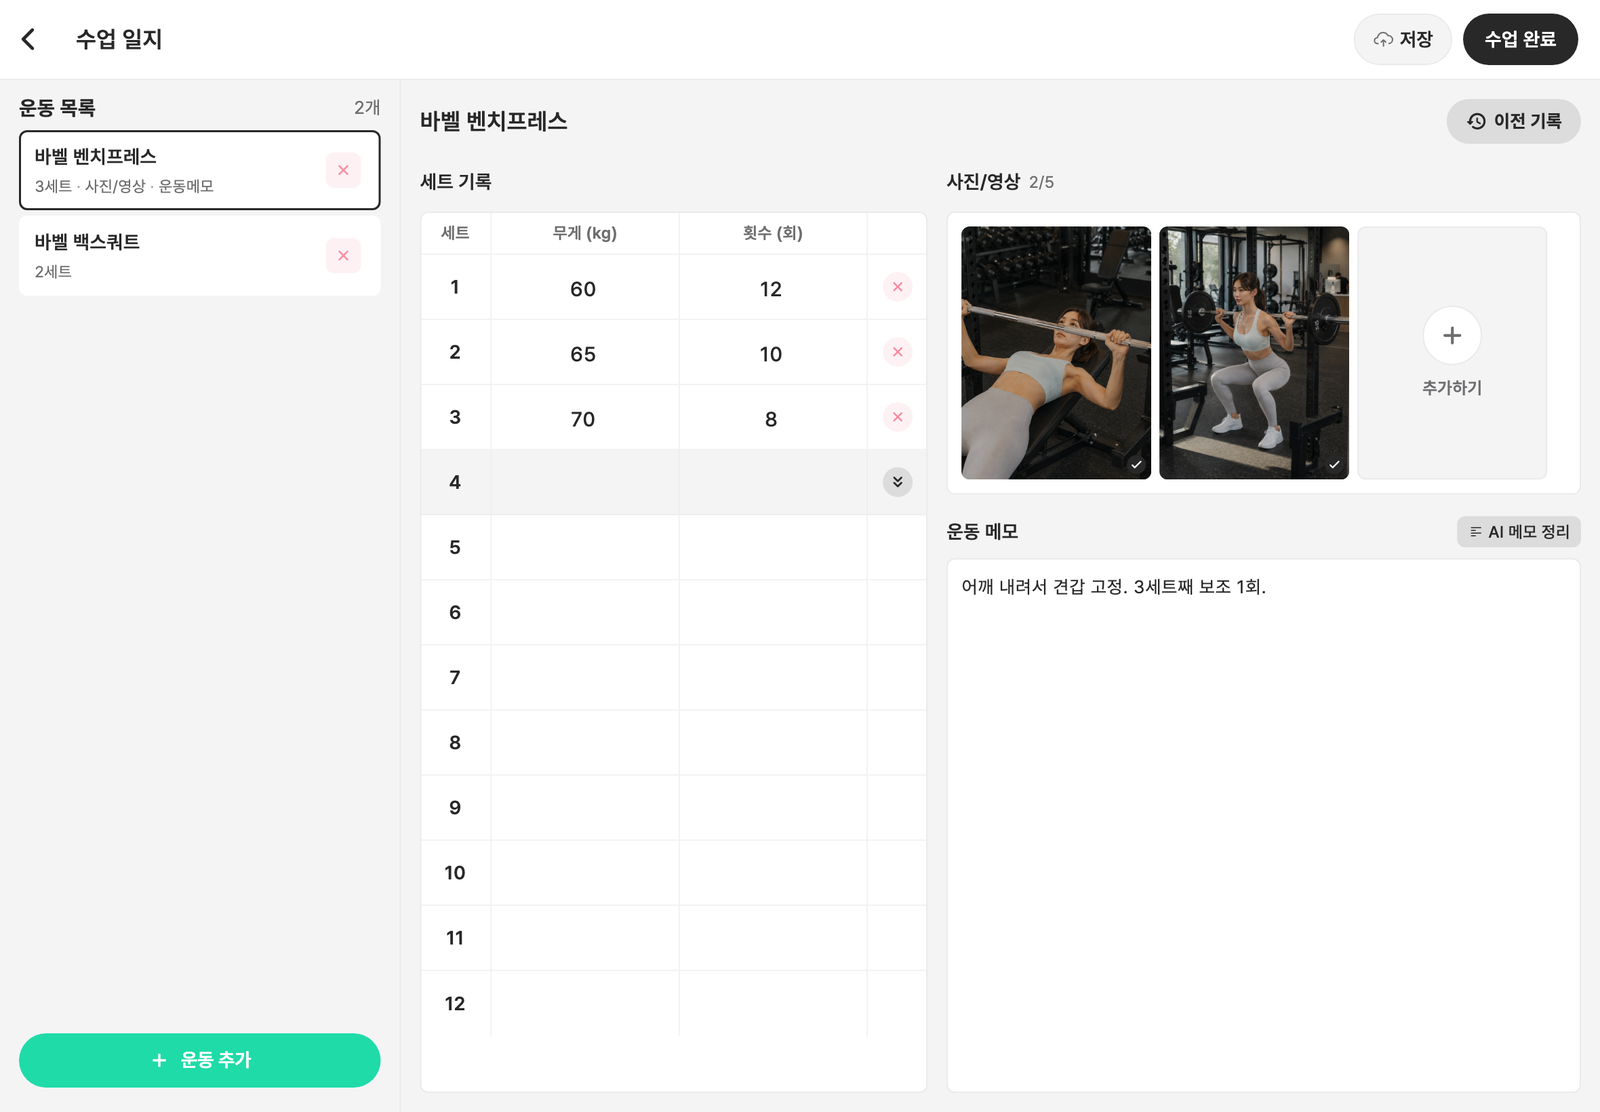
Task: Click the 세트 column header
Action: pyautogui.click(x=455, y=233)
